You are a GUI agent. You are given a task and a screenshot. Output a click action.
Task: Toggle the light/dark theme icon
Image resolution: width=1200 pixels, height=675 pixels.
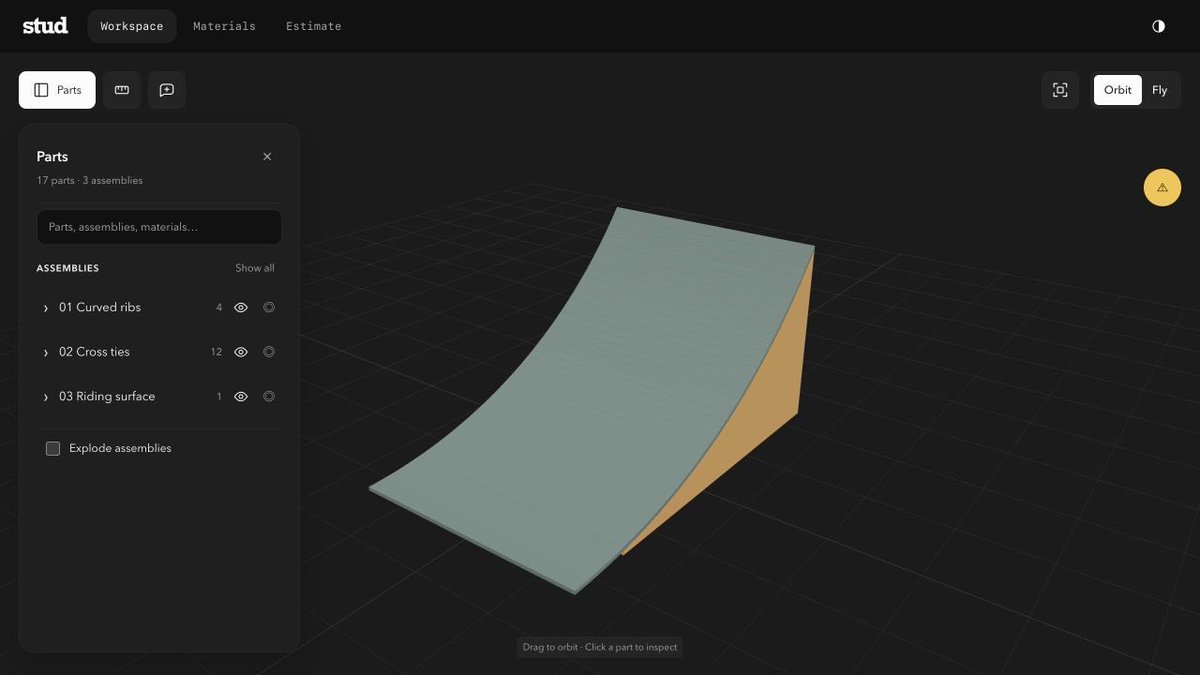1158,26
